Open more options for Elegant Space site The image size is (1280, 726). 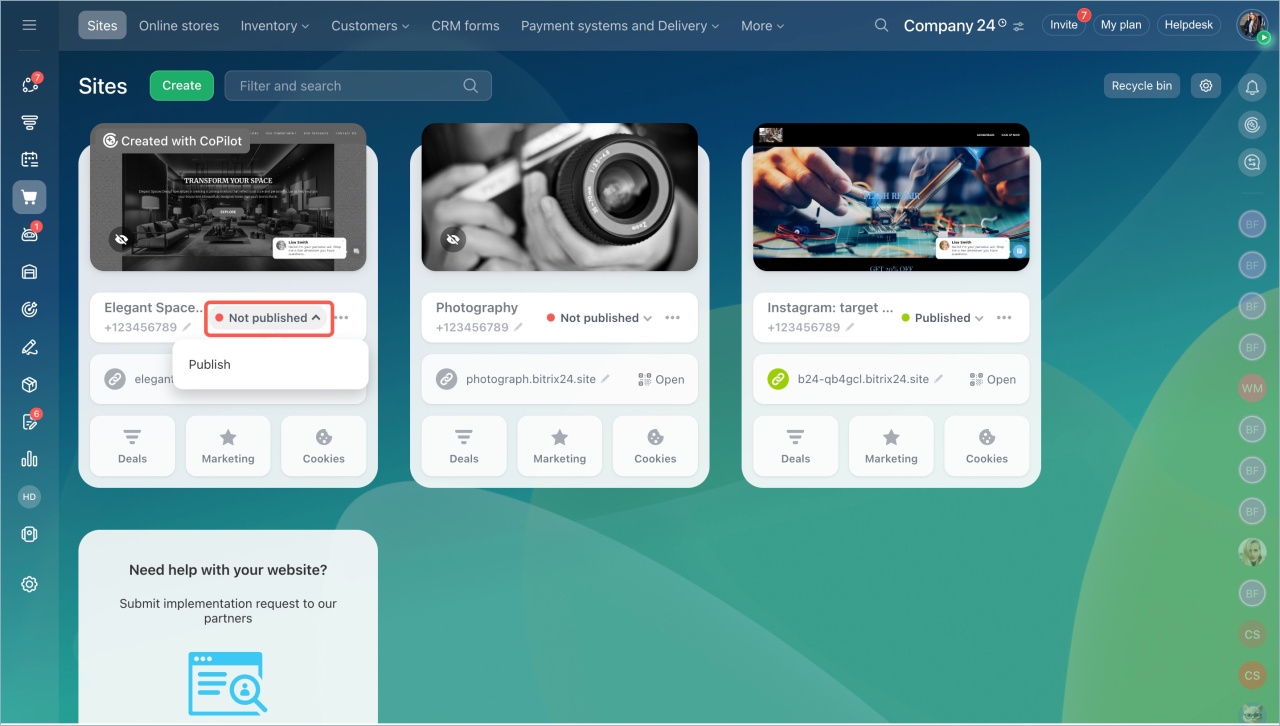pyautogui.click(x=342, y=318)
